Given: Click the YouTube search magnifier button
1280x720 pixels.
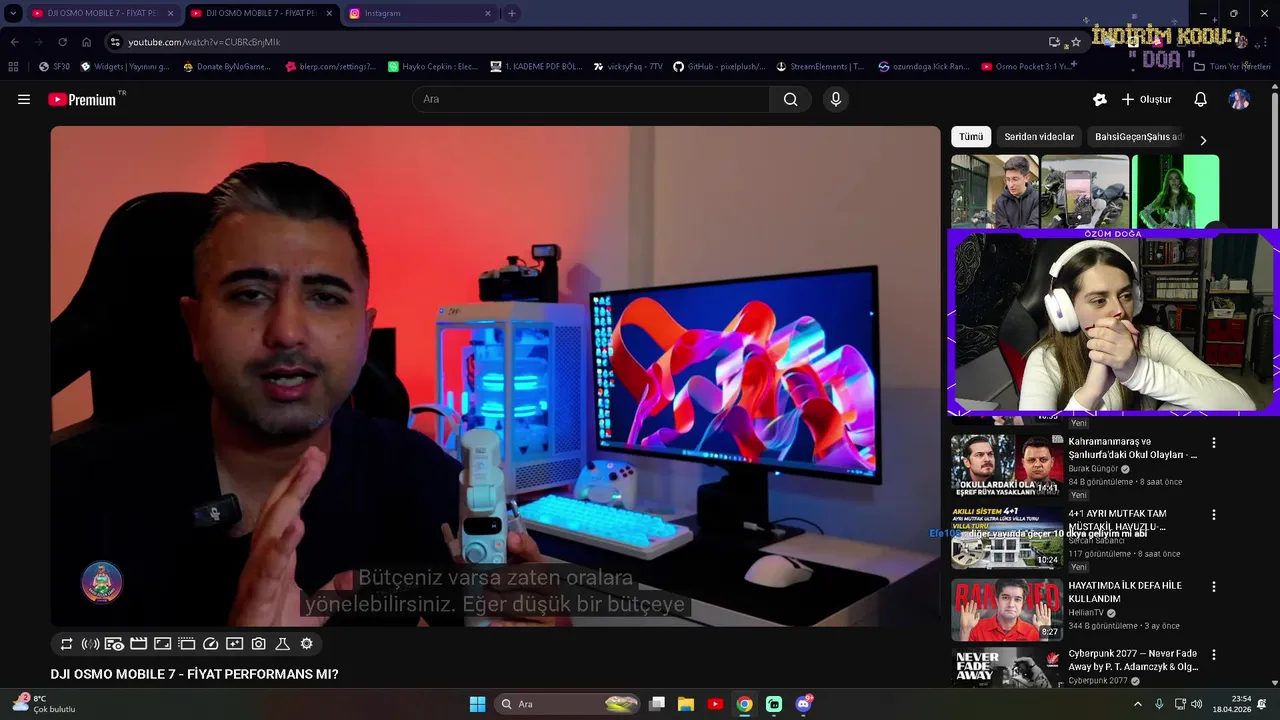Looking at the screenshot, I should point(791,99).
